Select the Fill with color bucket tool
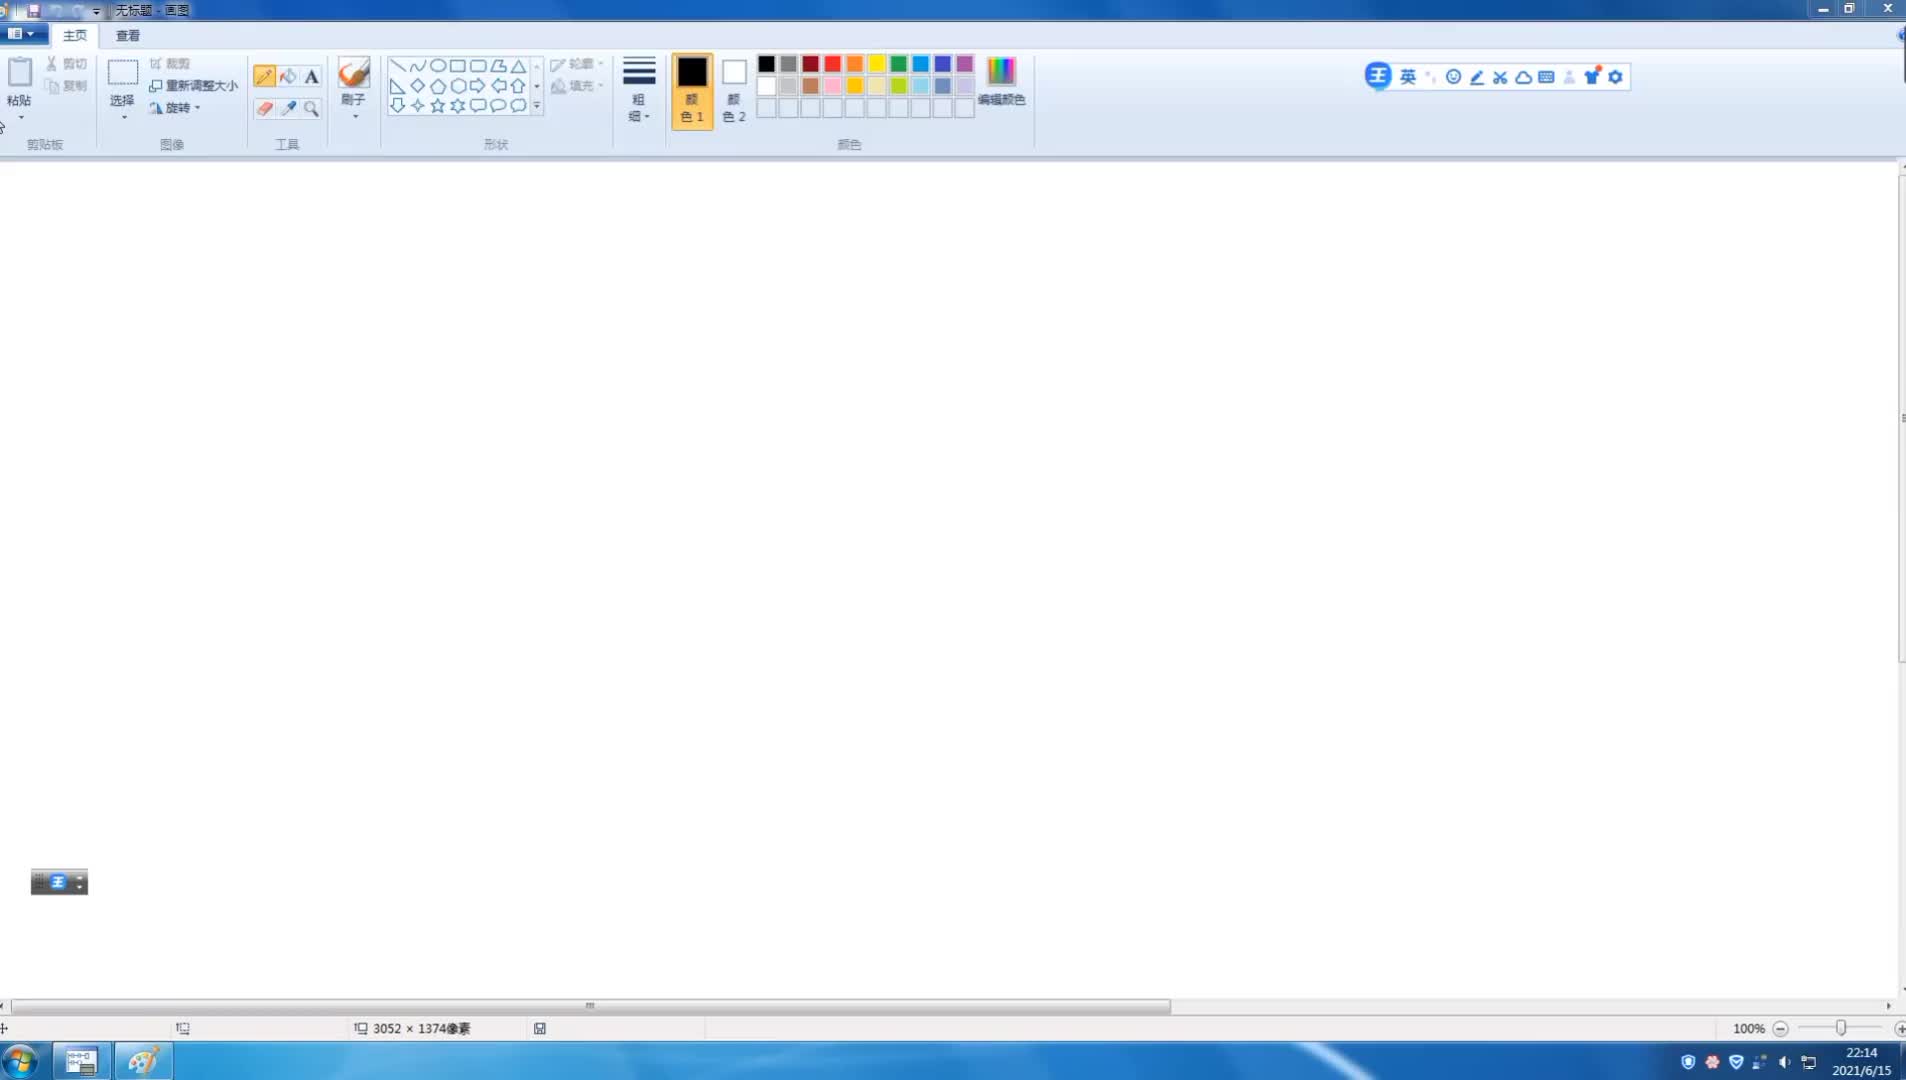Screen dimensions: 1906x1080 [288, 77]
